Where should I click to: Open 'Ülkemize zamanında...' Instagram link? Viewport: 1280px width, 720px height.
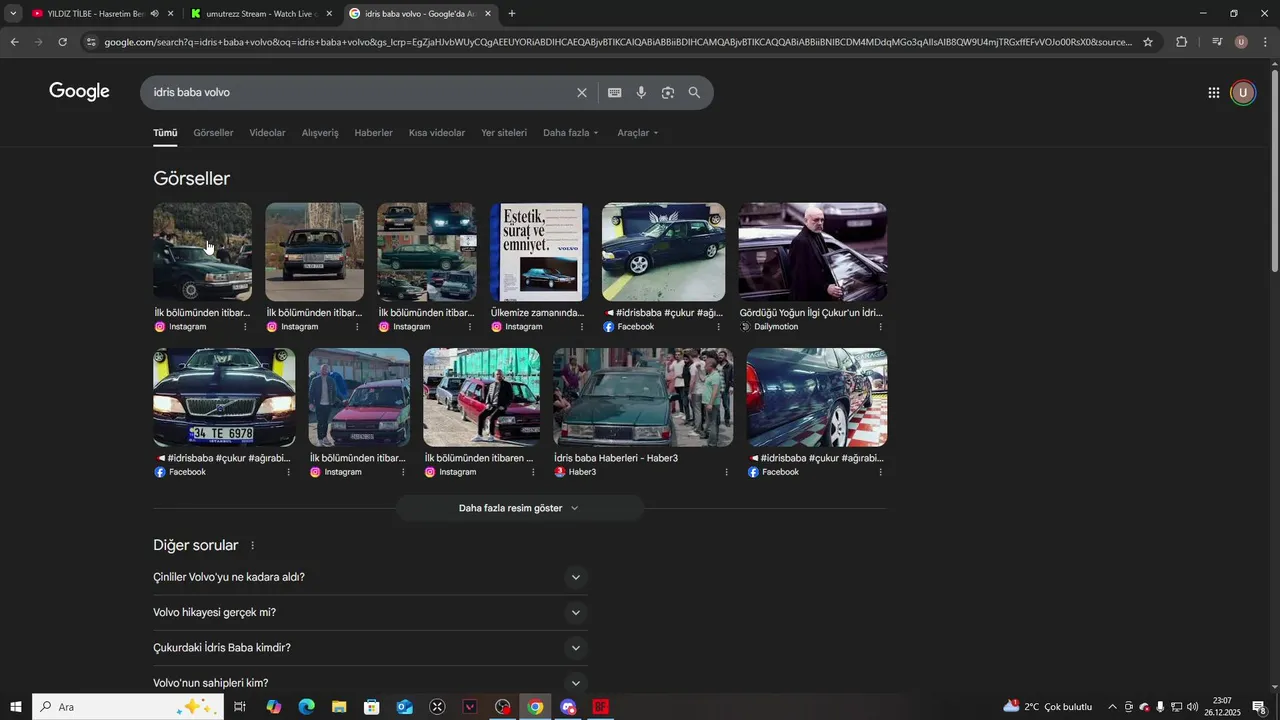pos(537,313)
